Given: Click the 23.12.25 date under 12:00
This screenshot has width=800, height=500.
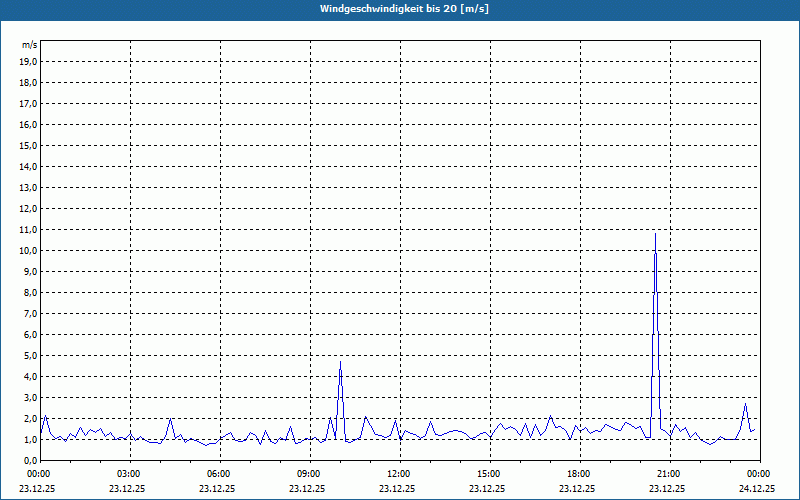Looking at the screenshot, I should coord(398,489).
